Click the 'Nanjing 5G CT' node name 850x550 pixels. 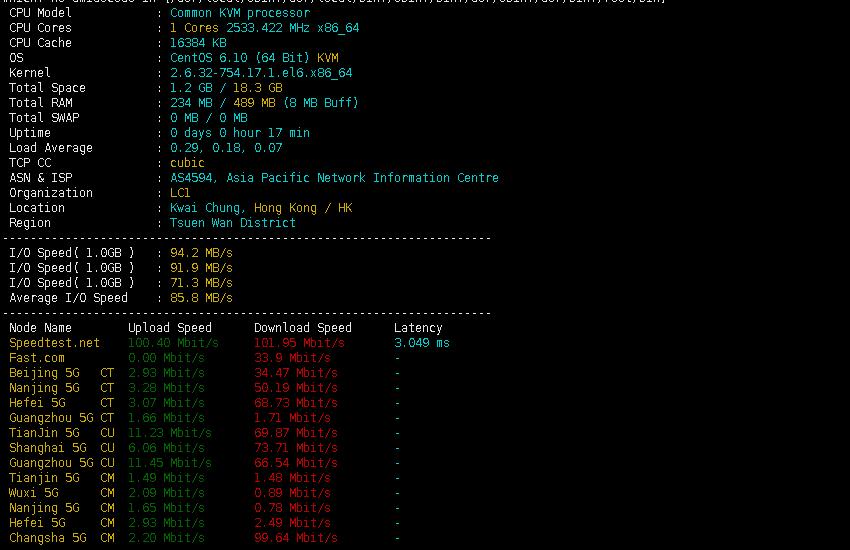coord(62,389)
